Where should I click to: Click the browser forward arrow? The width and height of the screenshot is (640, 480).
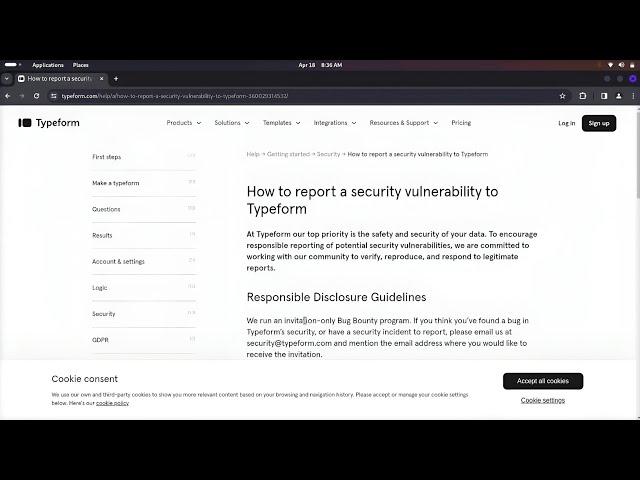(22, 96)
